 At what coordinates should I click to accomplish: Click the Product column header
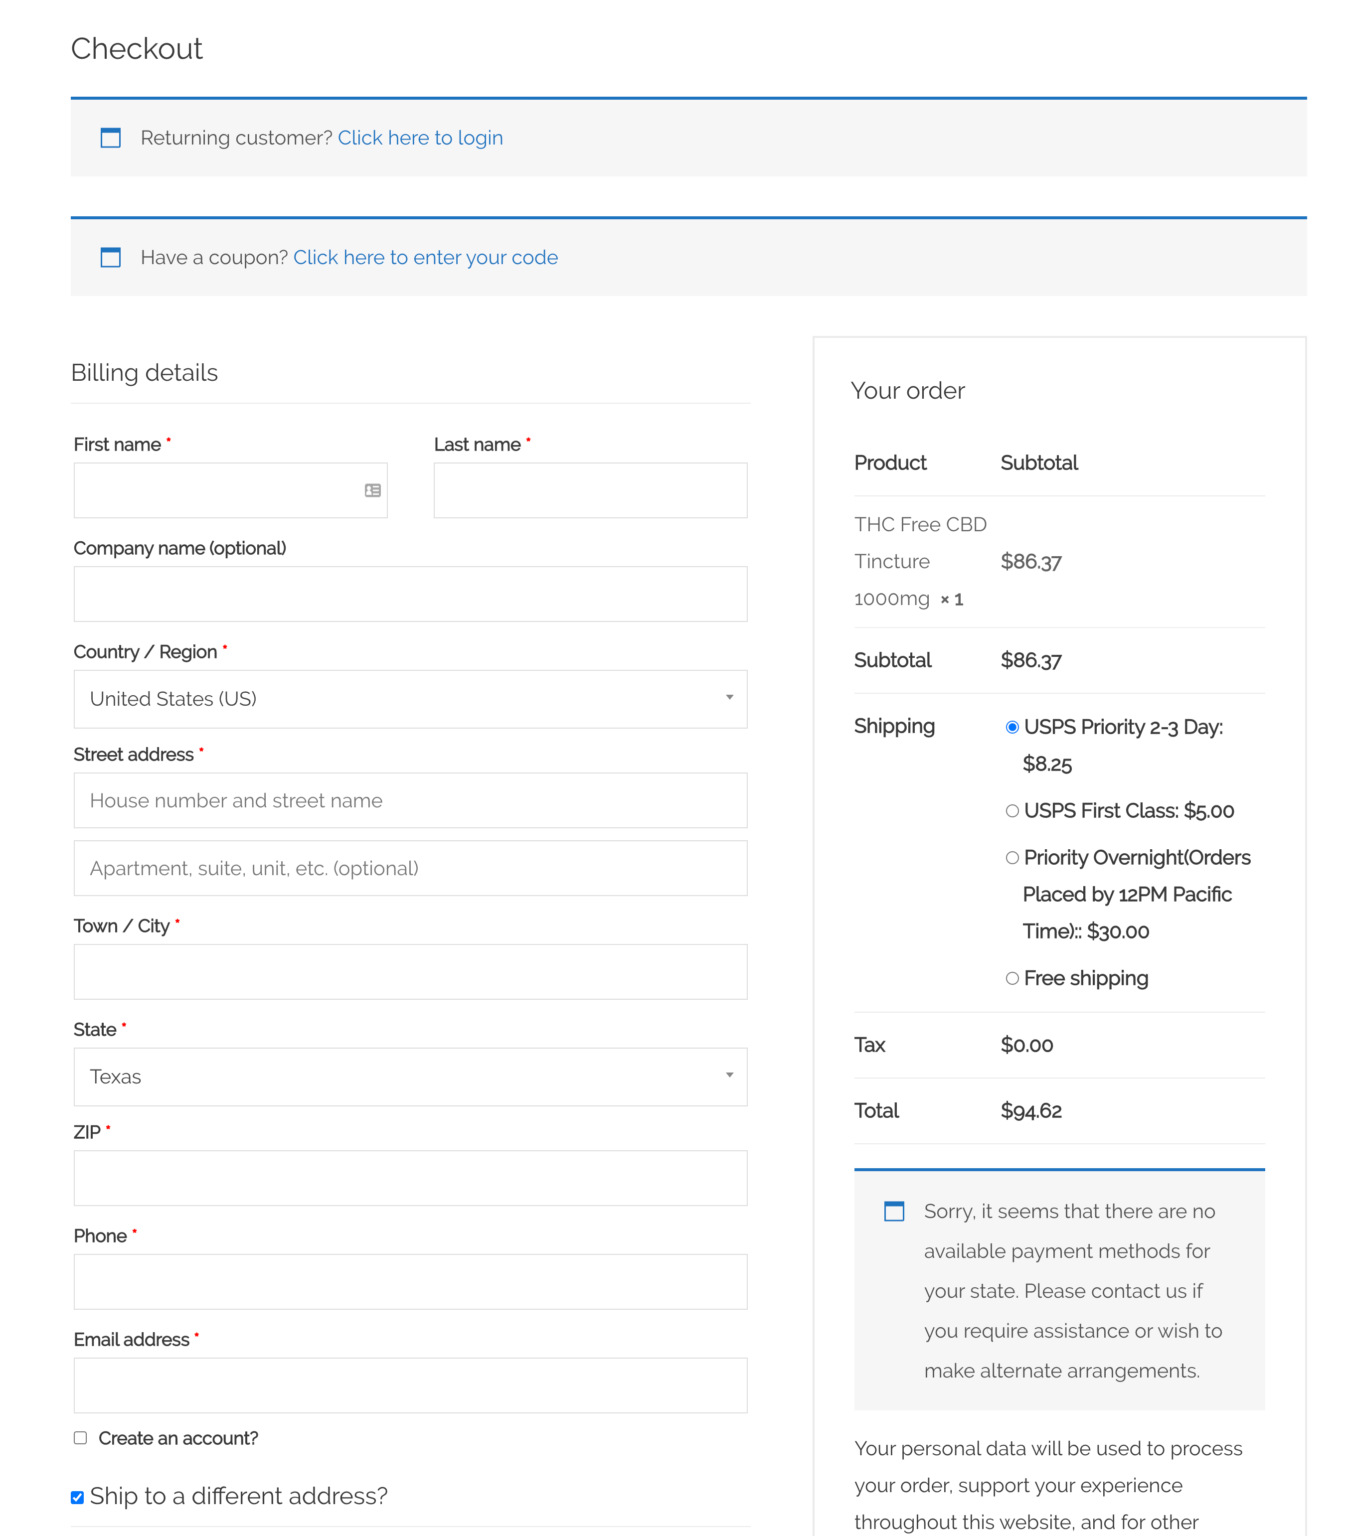890,463
